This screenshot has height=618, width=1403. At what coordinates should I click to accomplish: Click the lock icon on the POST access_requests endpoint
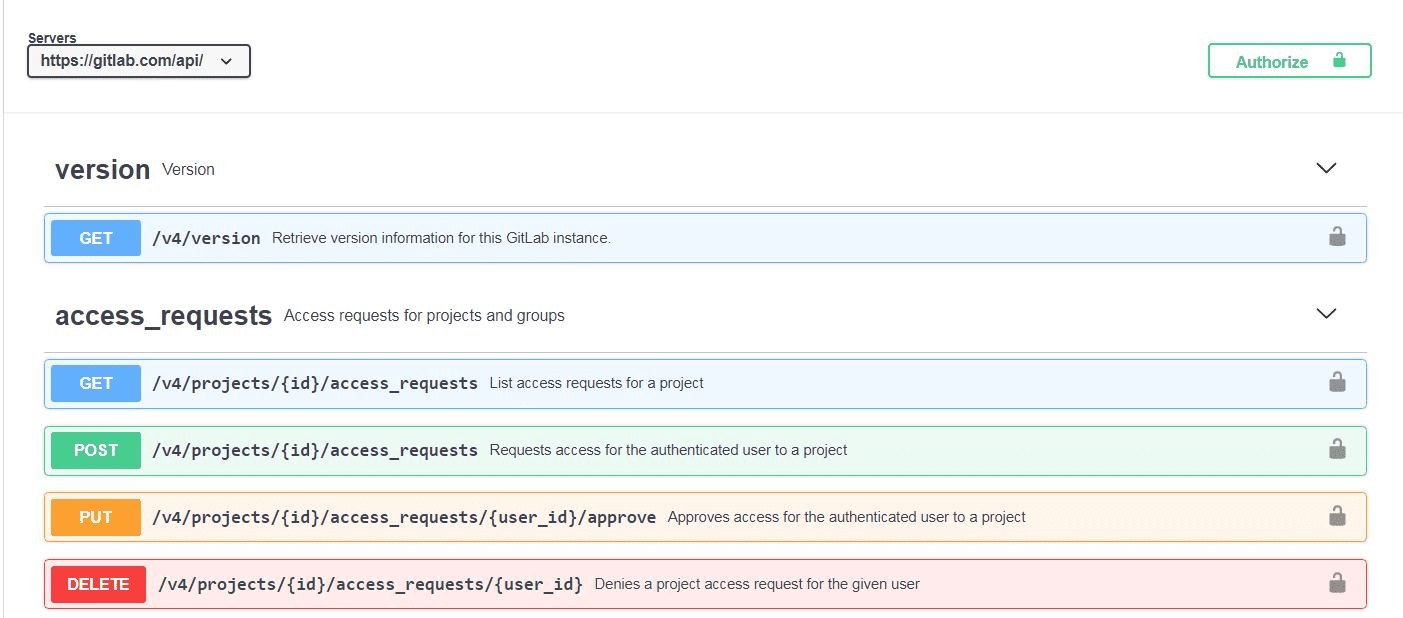pos(1337,450)
